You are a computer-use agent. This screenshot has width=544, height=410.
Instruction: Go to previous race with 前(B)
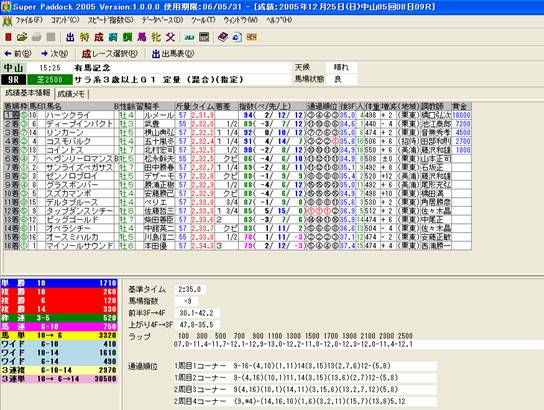tap(17, 54)
